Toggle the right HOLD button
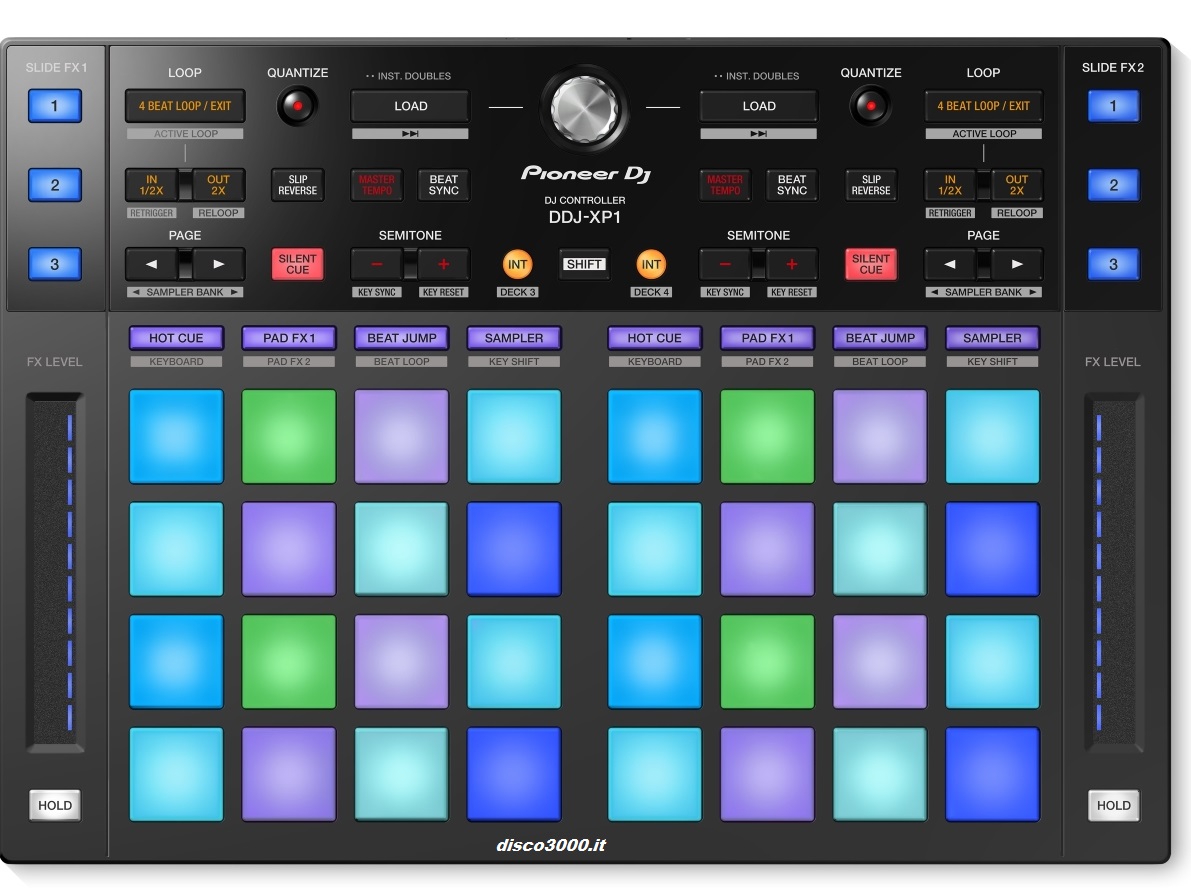This screenshot has width=1191, height=895. pyautogui.click(x=1114, y=805)
